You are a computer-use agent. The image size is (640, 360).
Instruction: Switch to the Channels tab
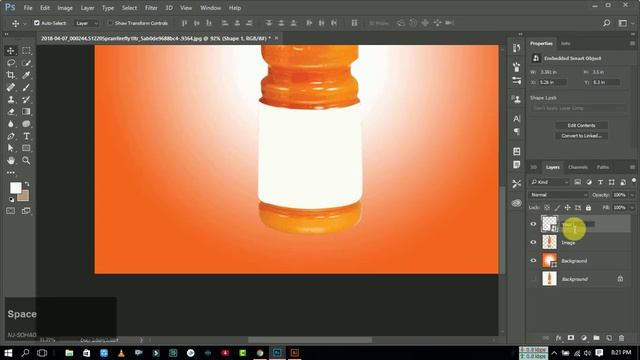[x=578, y=167]
